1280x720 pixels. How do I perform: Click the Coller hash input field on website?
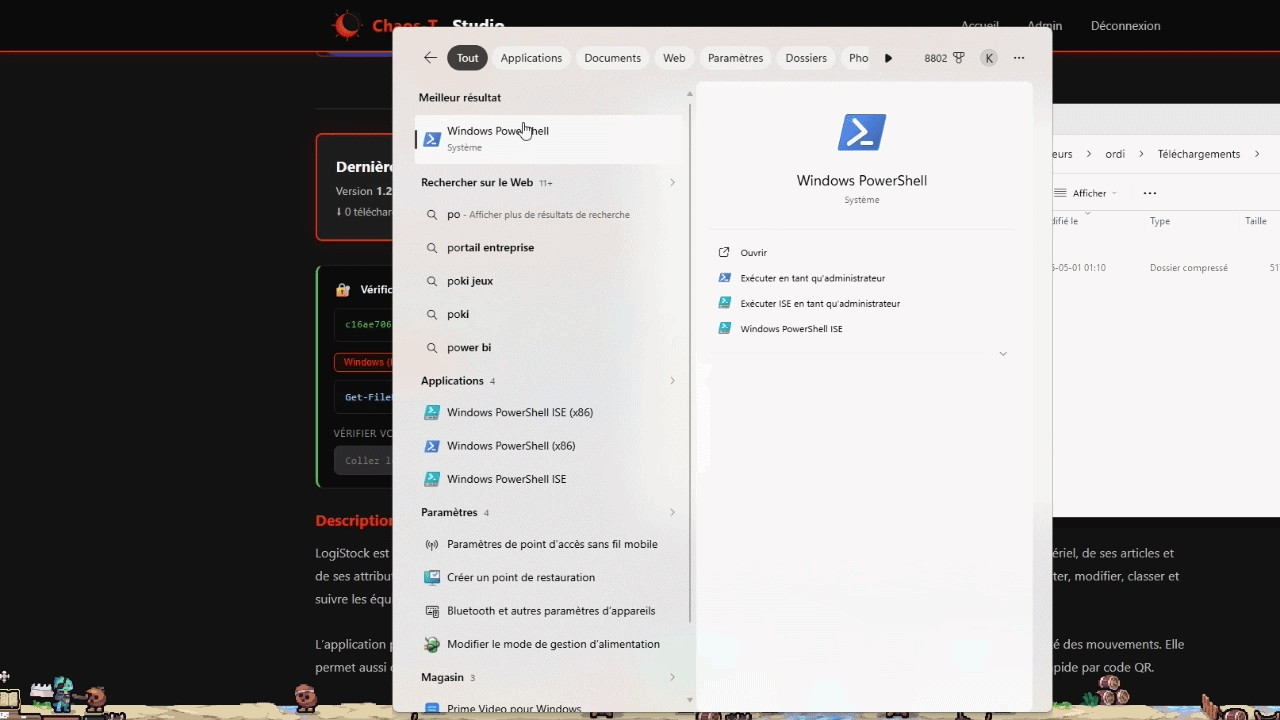pos(364,461)
